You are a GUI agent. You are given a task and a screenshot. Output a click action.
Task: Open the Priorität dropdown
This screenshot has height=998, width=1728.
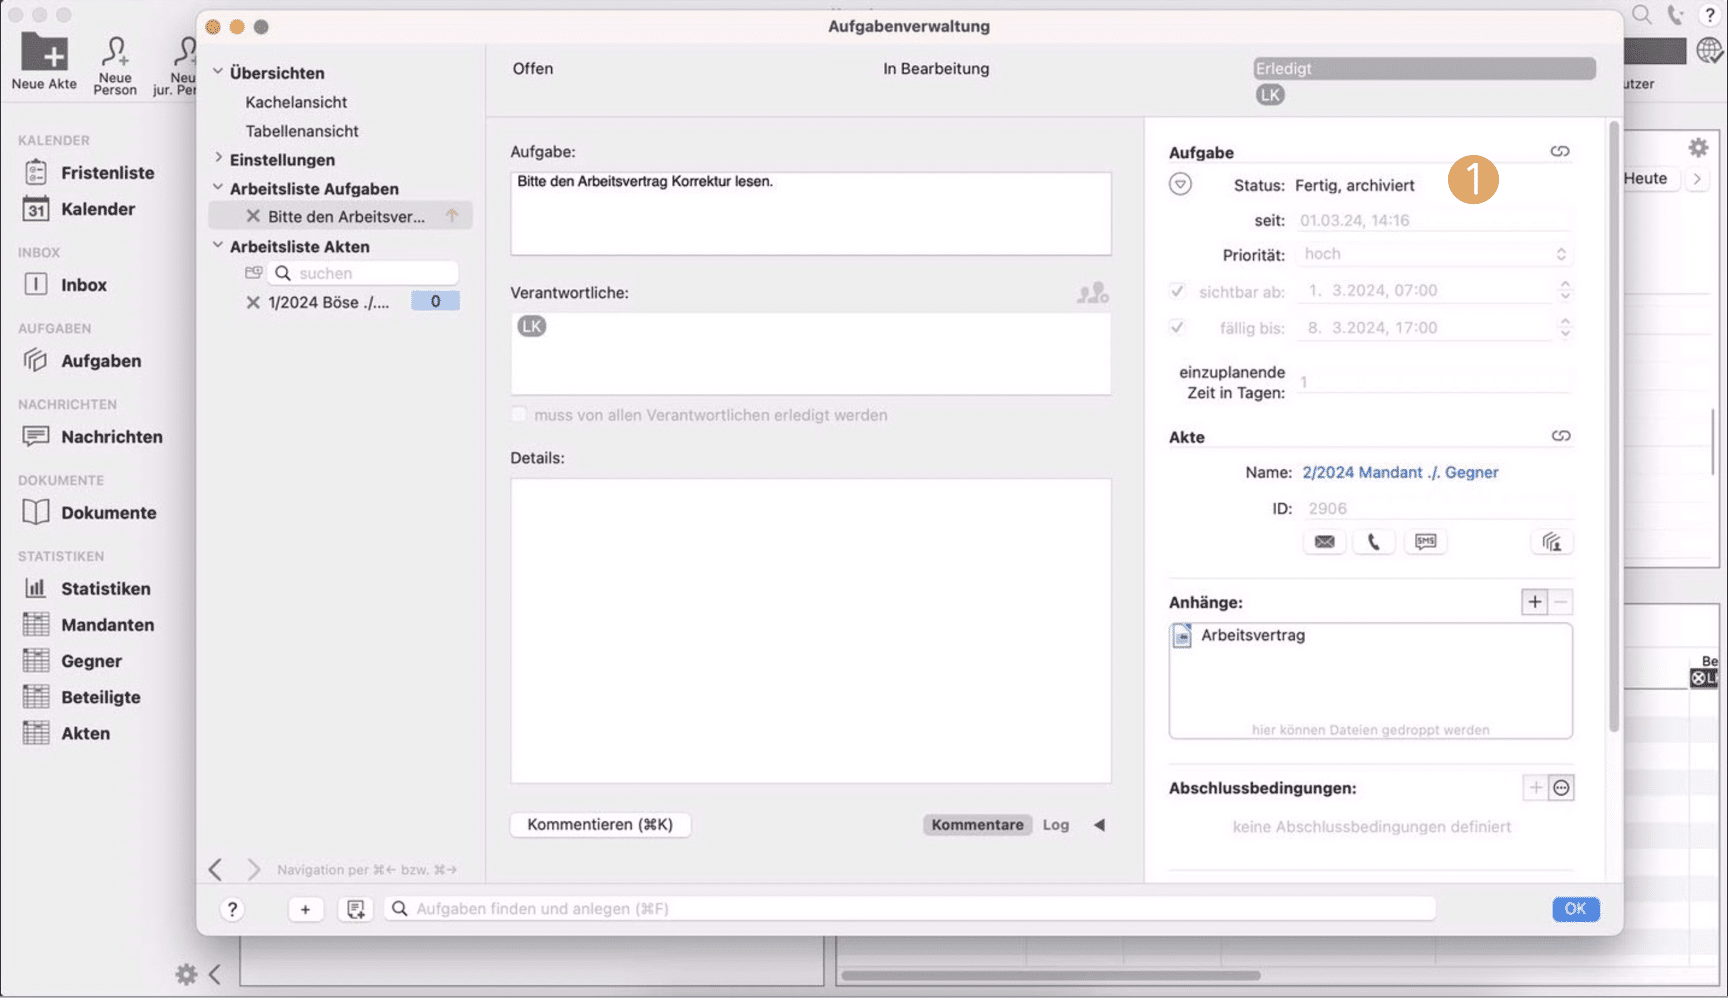(1433, 254)
